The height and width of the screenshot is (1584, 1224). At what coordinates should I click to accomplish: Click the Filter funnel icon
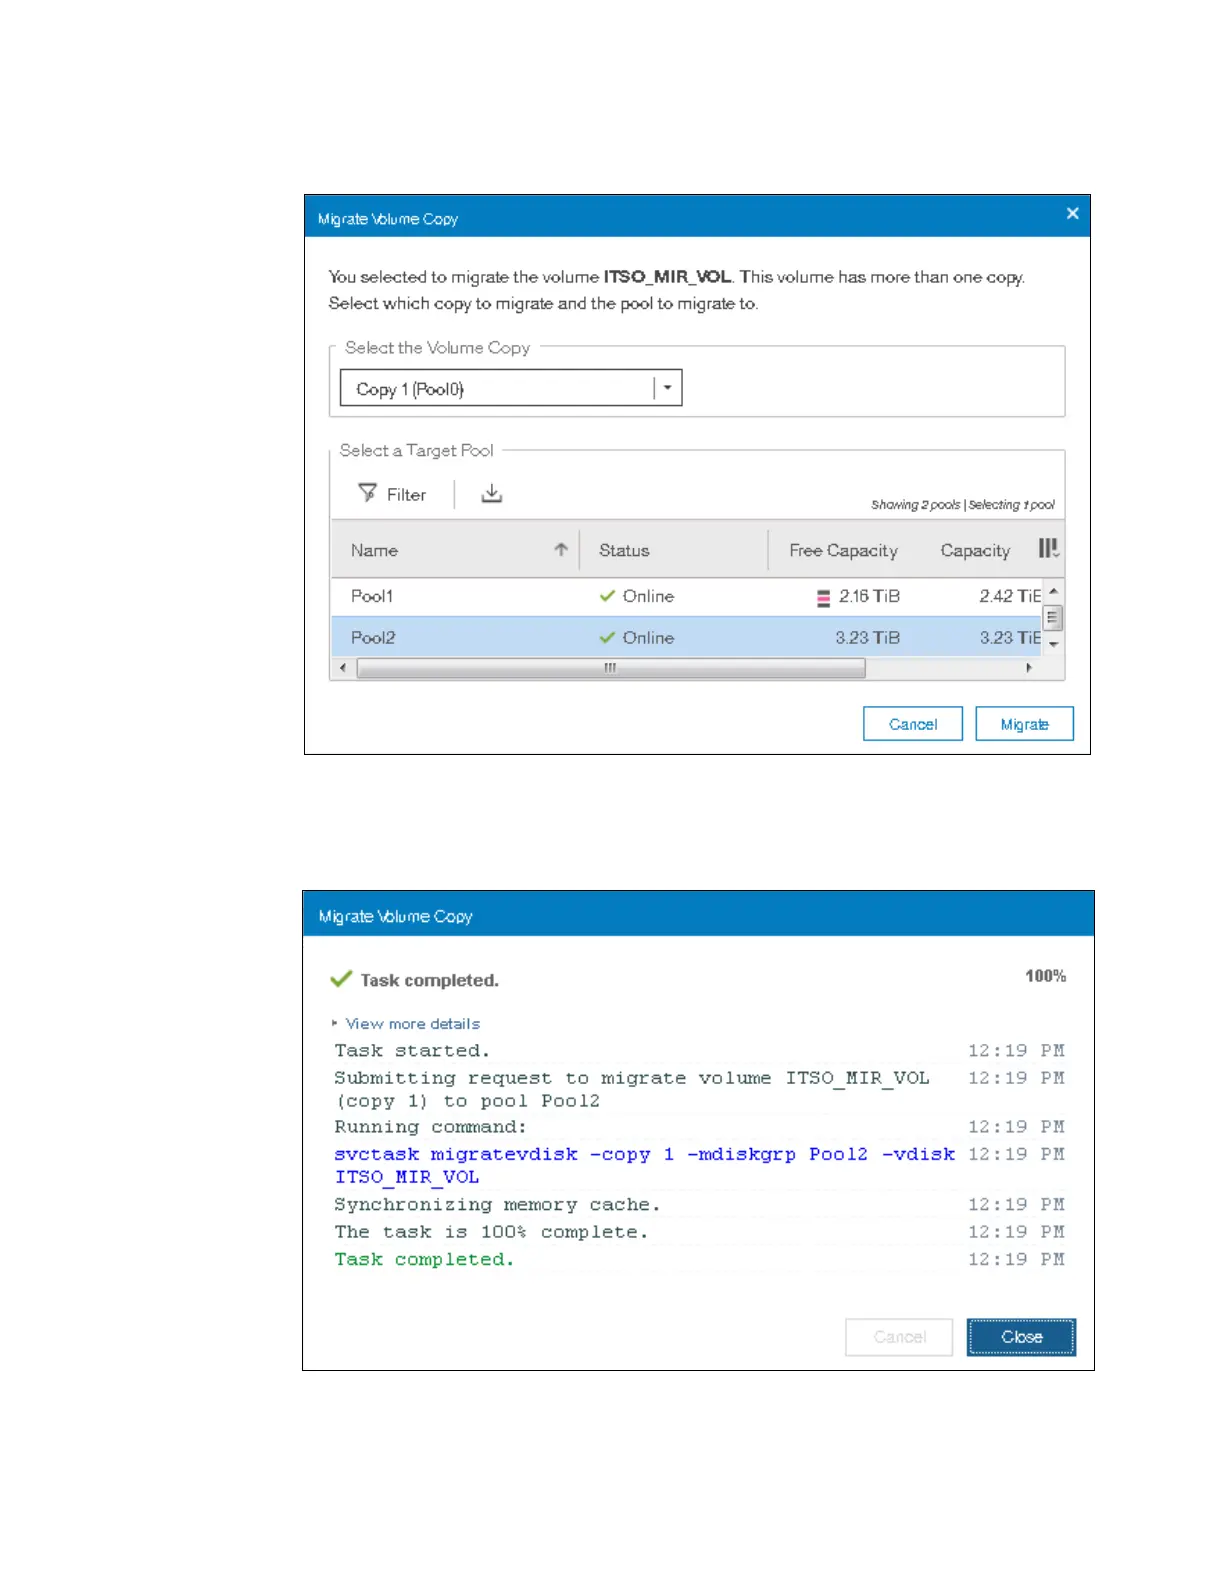point(367,493)
